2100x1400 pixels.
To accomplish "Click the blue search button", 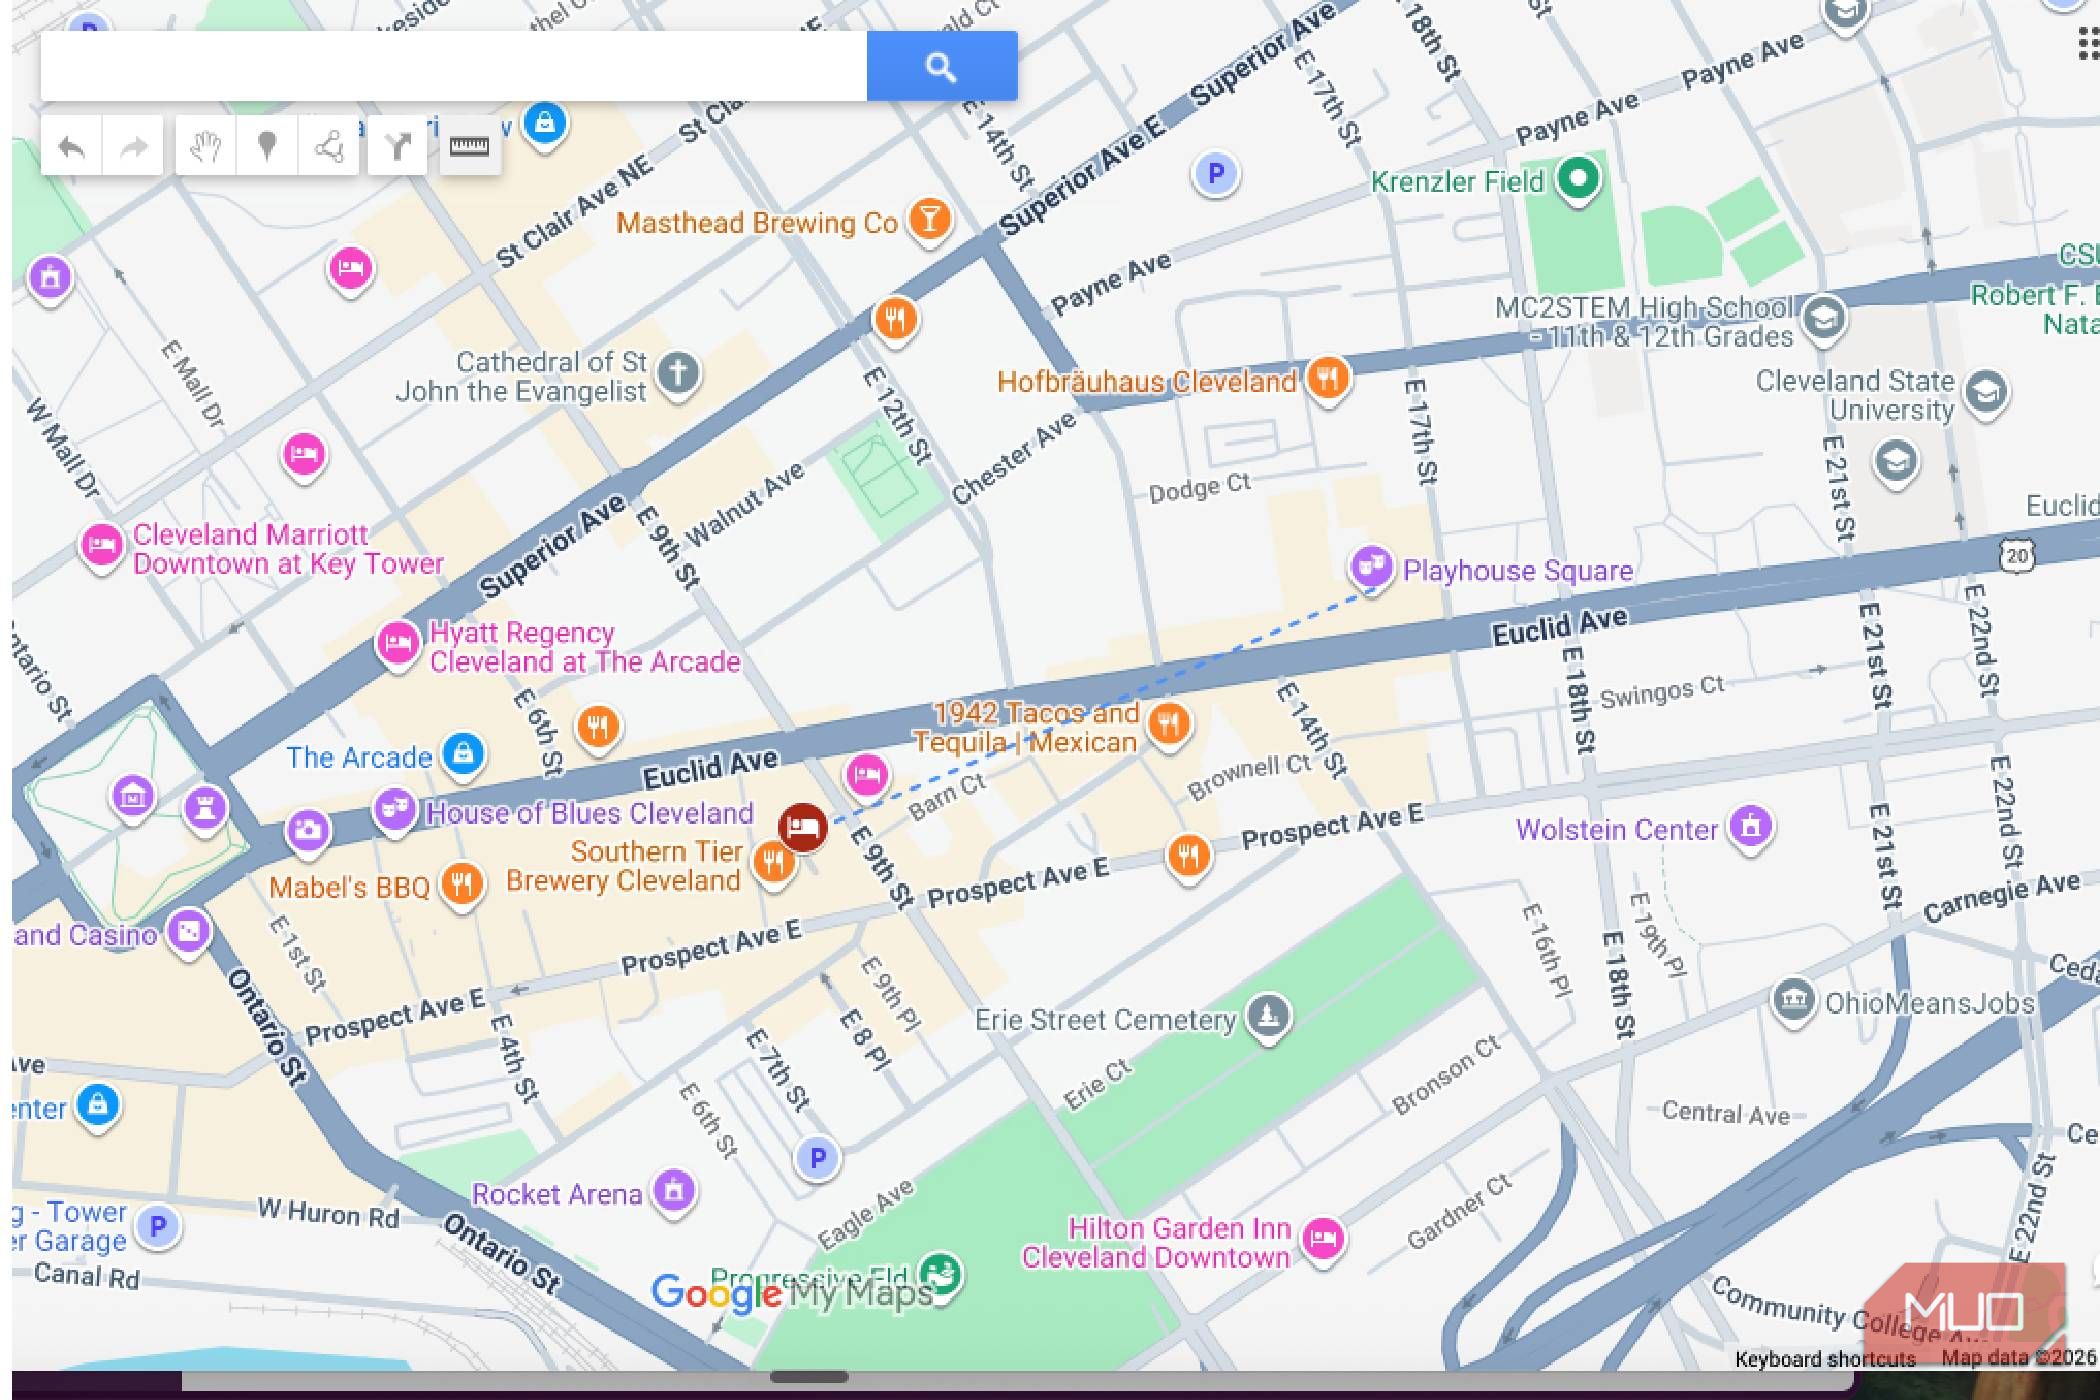I will pos(941,66).
